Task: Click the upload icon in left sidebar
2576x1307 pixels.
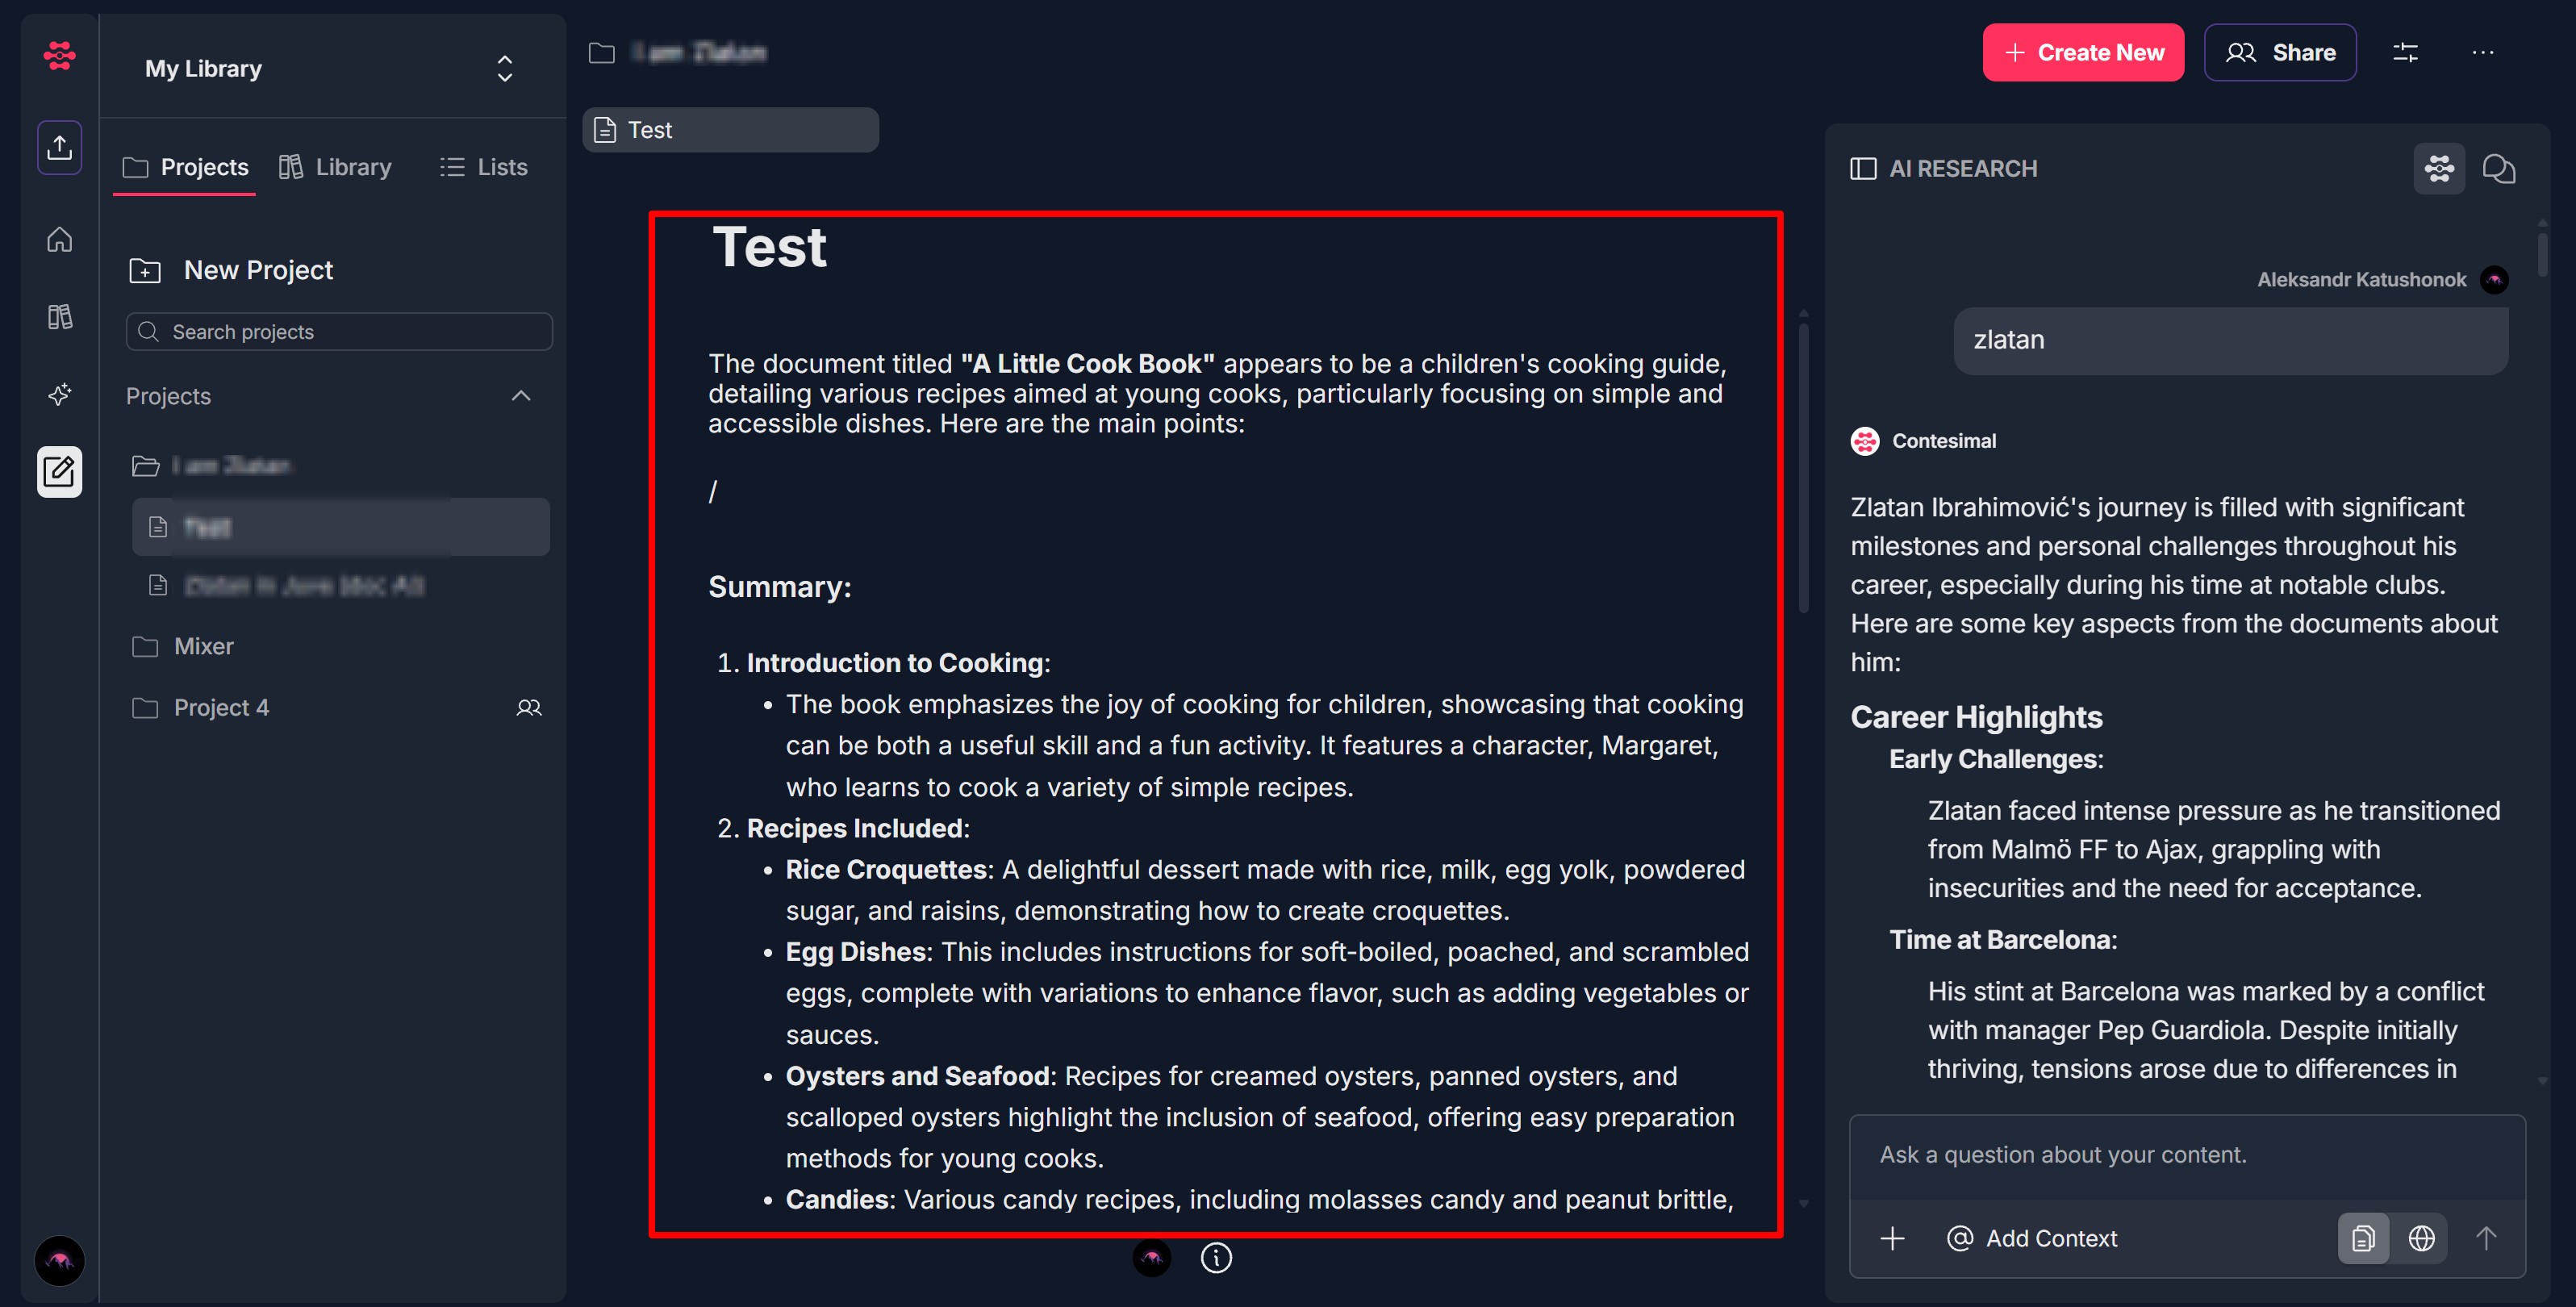Action: [x=59, y=148]
